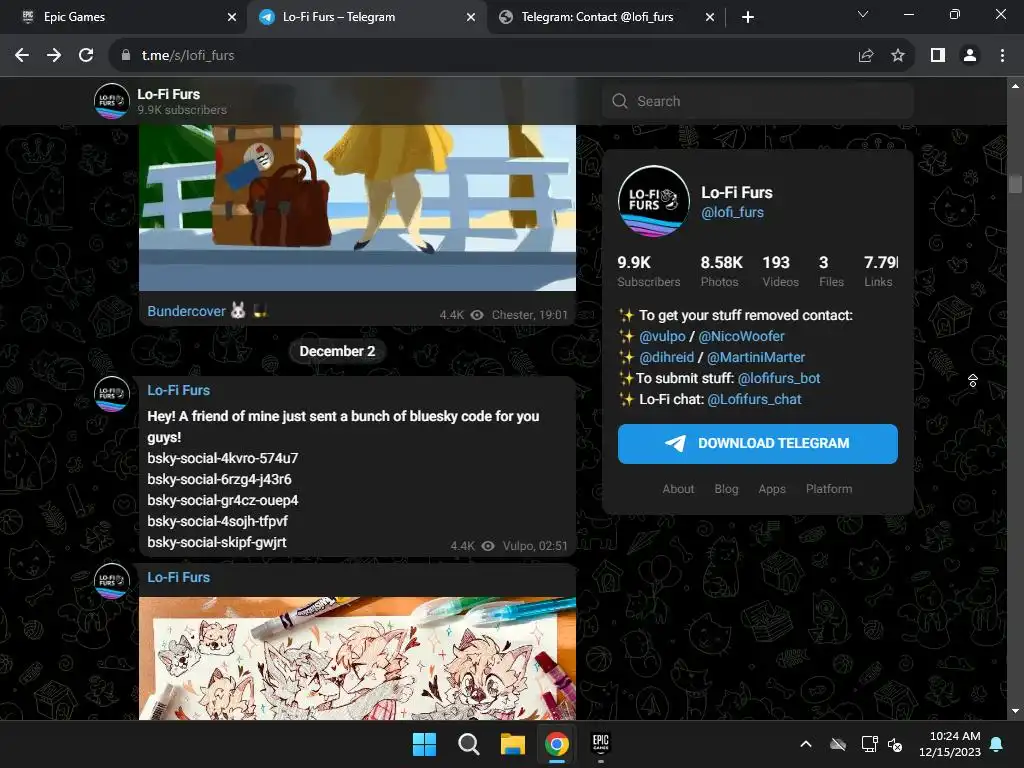Open the About footer link
This screenshot has width=1024, height=768.
click(678, 488)
